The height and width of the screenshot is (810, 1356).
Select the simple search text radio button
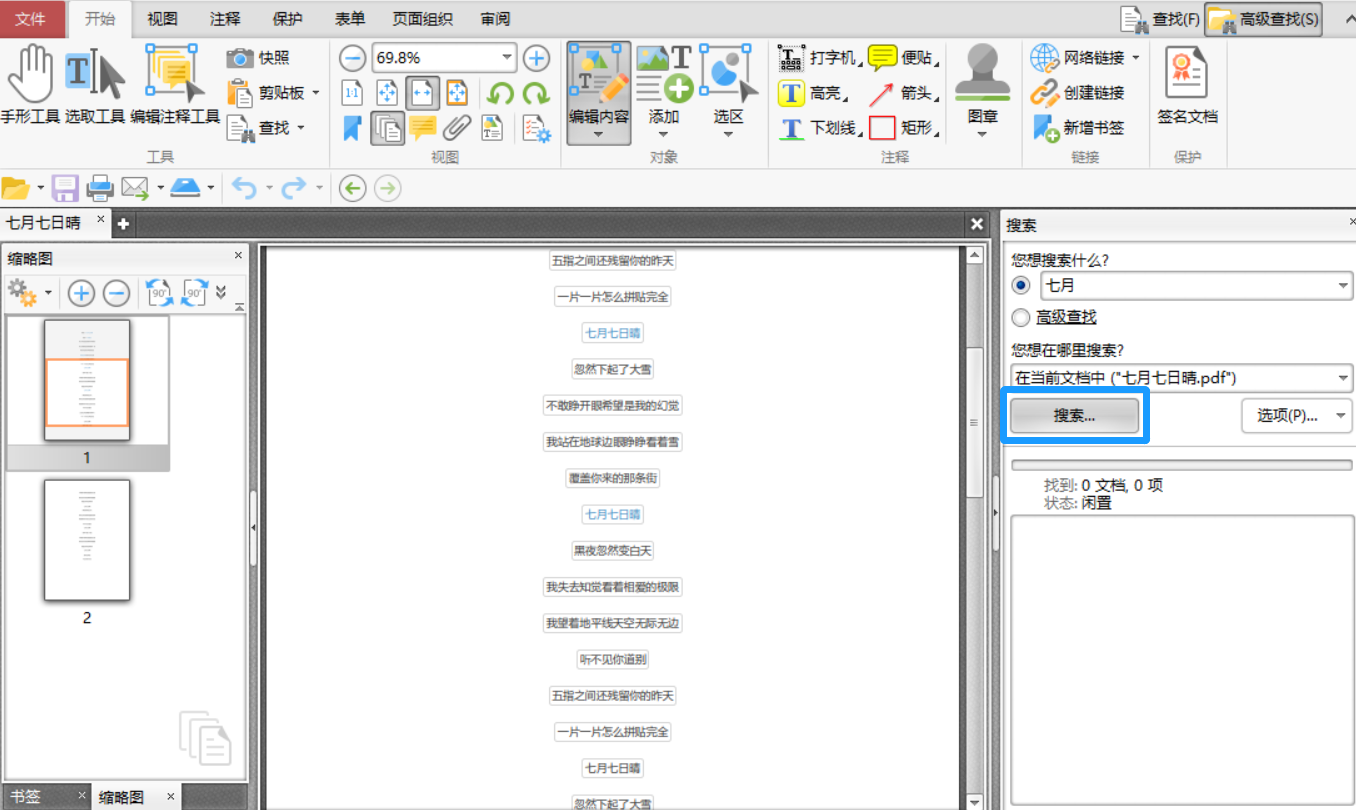1020,286
